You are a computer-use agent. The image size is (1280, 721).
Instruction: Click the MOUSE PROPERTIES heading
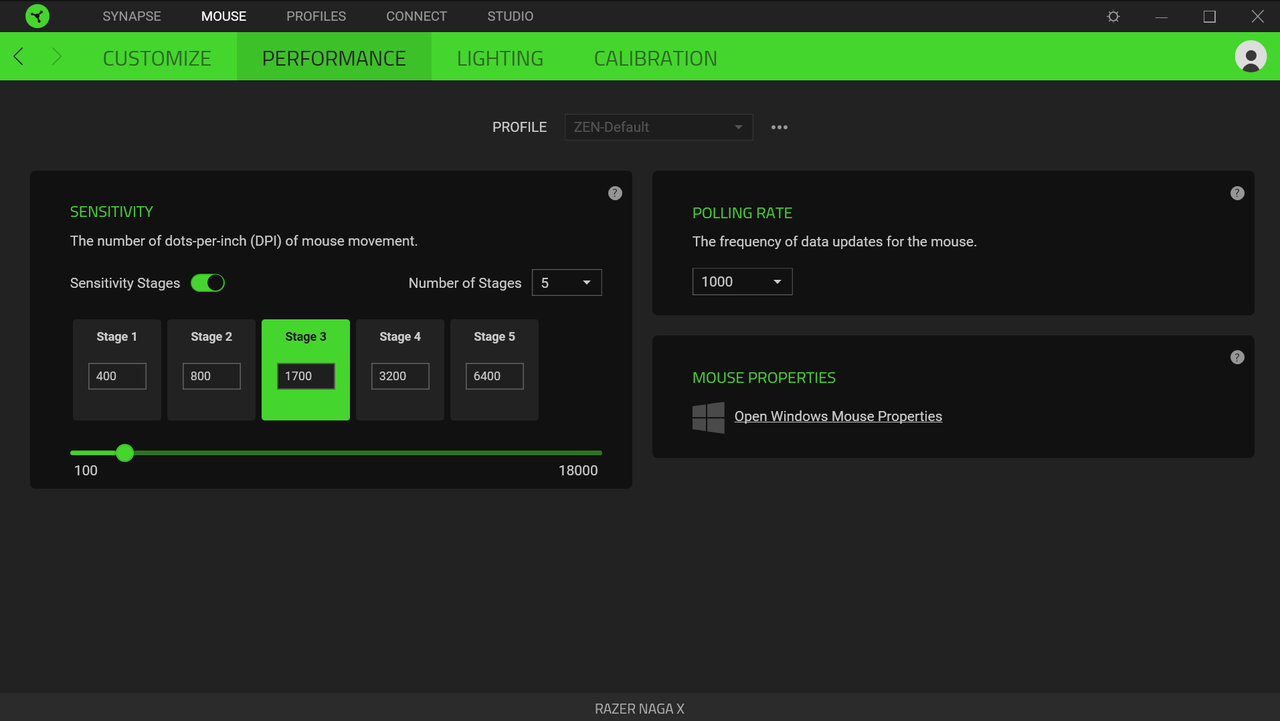[x=764, y=378]
